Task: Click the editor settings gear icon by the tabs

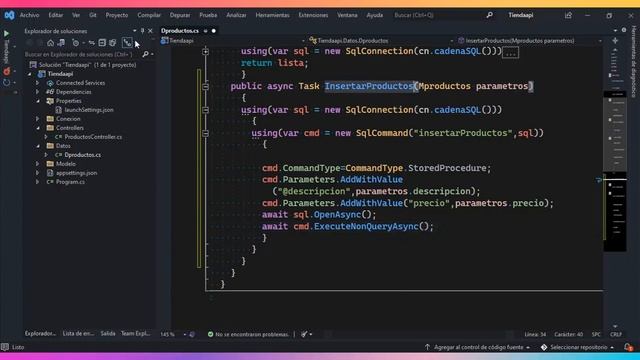Action: click(x=624, y=30)
